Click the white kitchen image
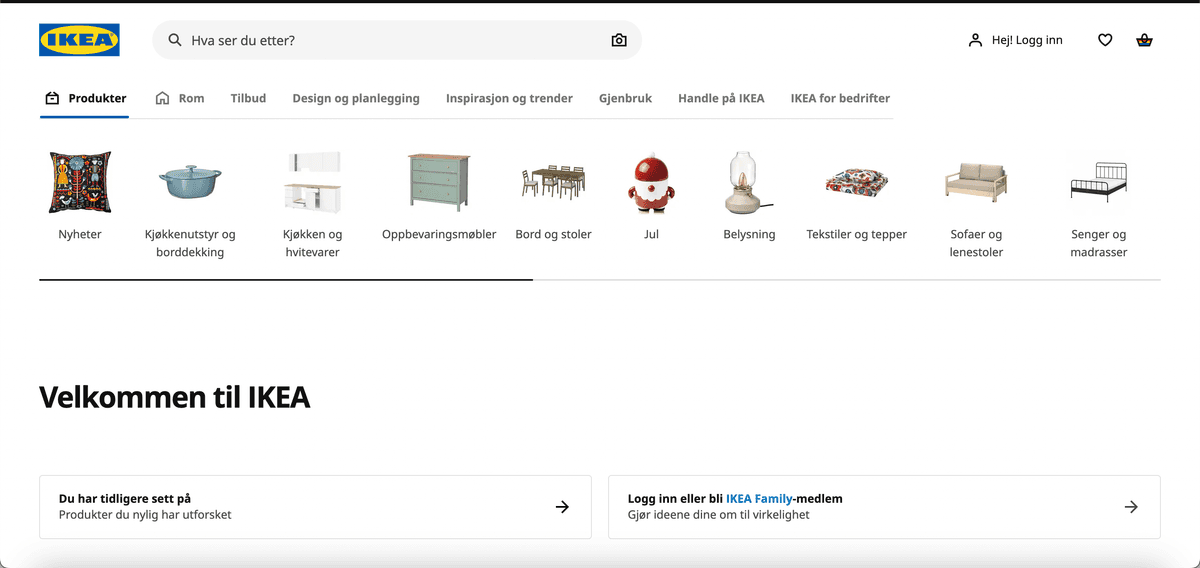The height and width of the screenshot is (568, 1200). pos(313,182)
